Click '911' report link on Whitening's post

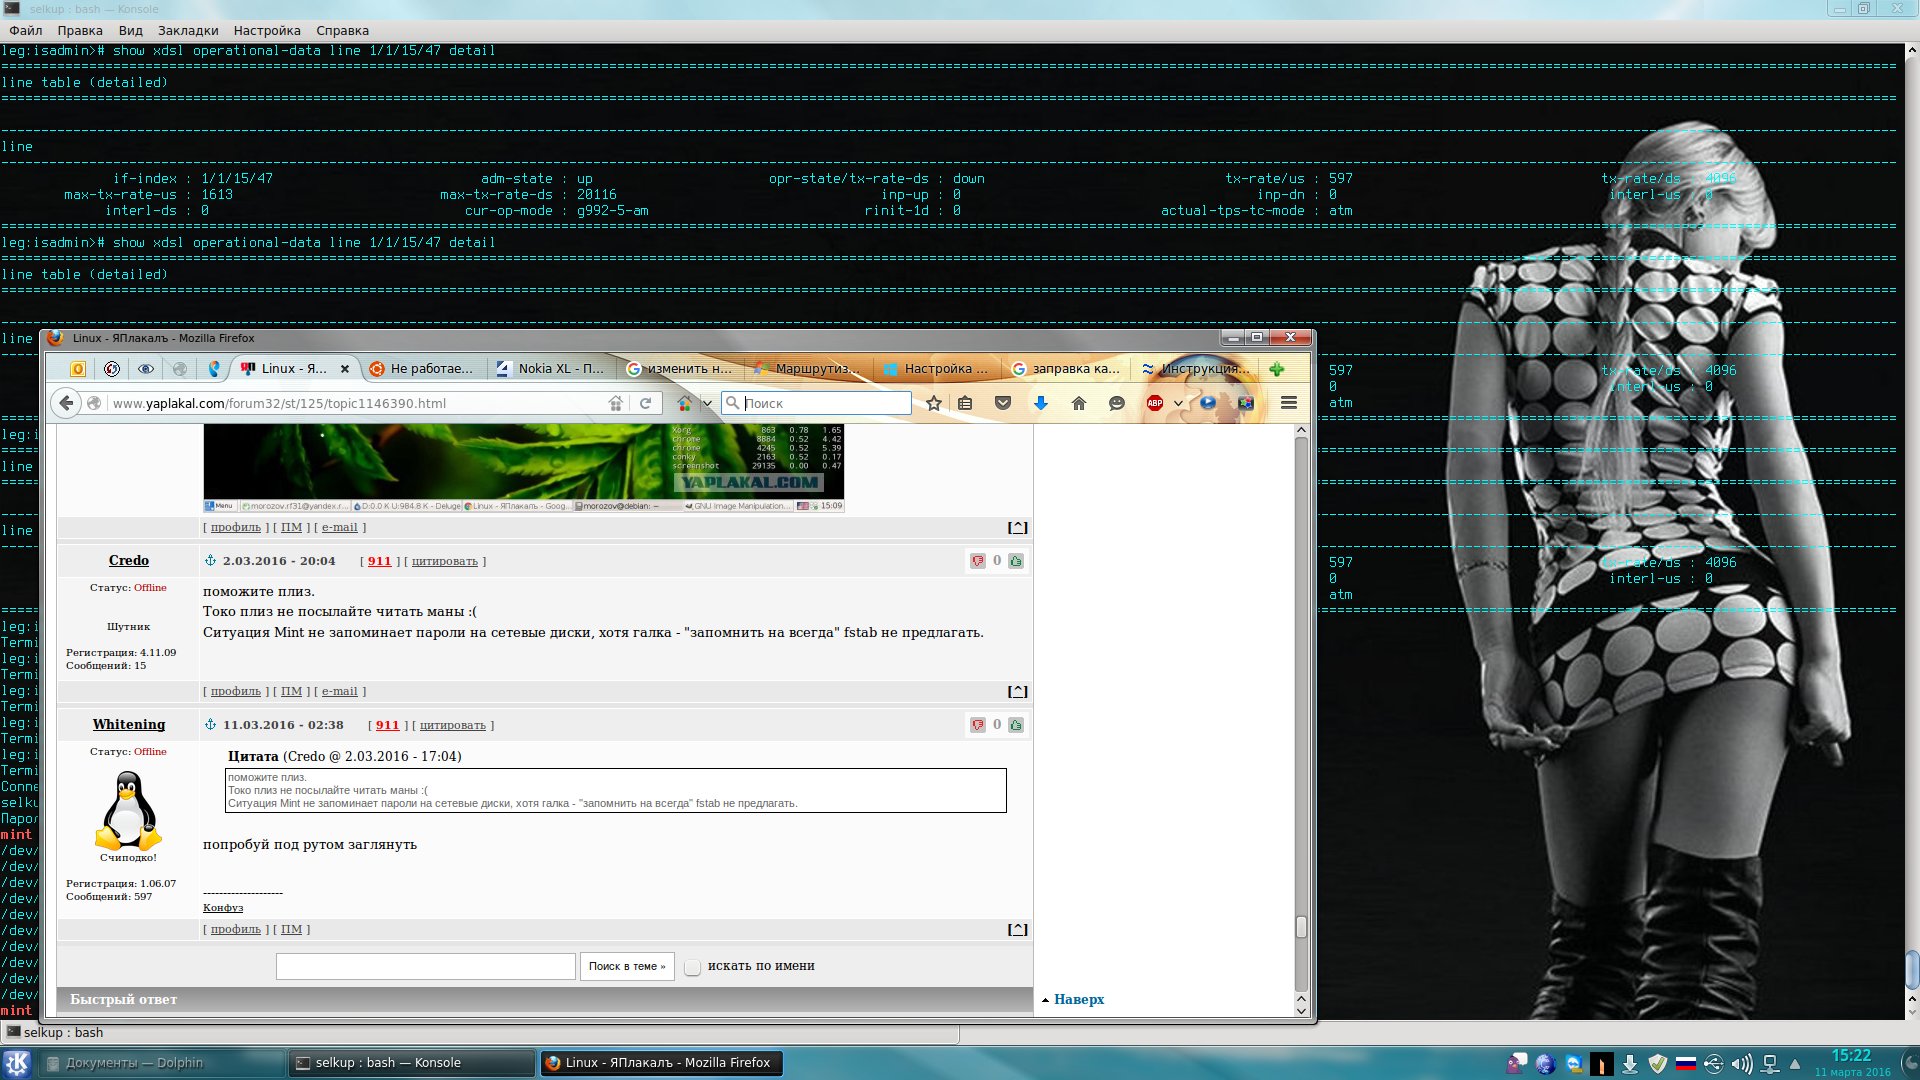coord(387,726)
